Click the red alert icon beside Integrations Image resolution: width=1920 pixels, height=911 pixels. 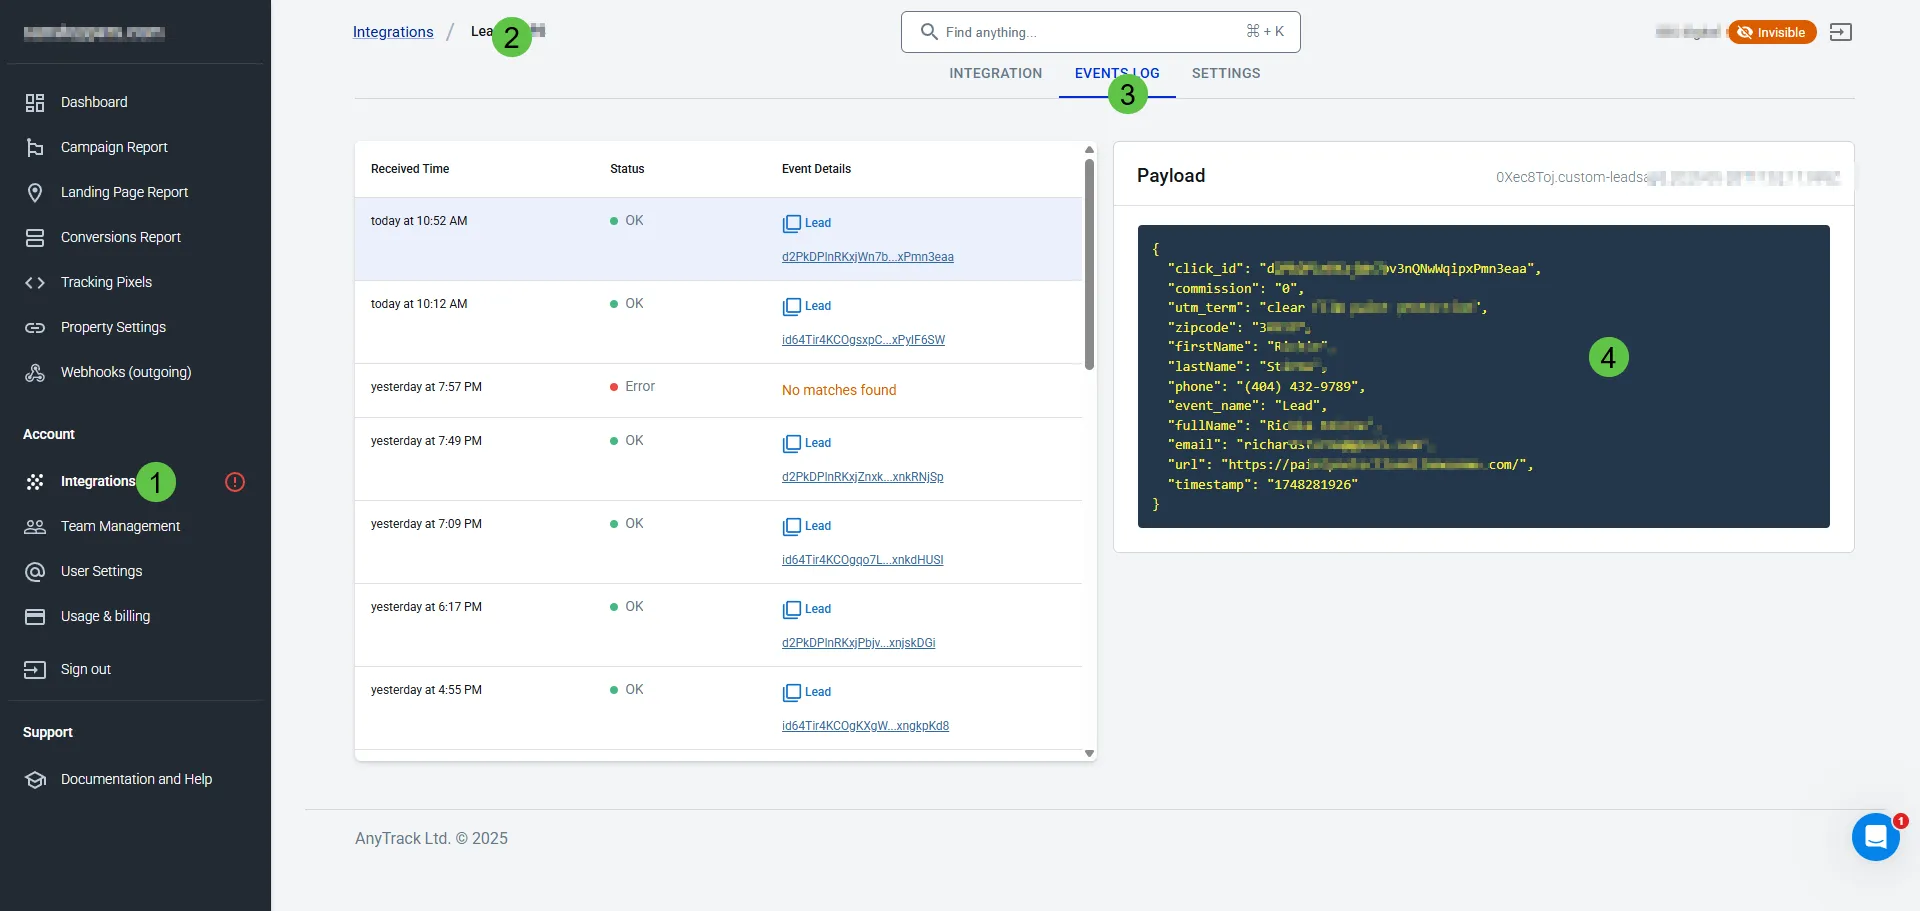point(235,482)
